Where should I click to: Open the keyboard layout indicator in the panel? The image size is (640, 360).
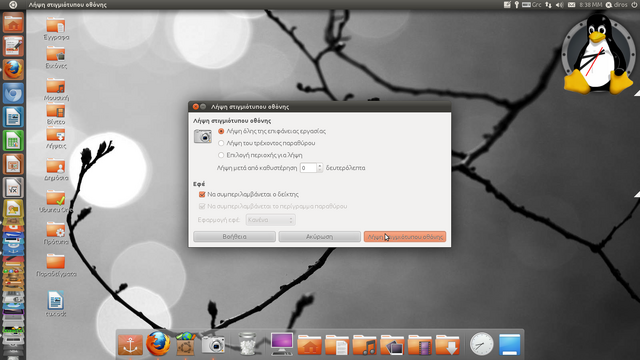click(x=531, y=5)
